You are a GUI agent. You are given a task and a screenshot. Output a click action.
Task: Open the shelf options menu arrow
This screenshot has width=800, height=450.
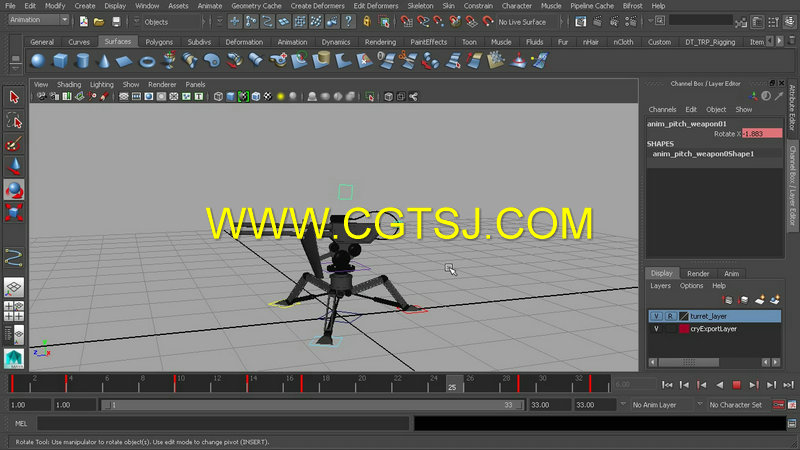[15, 67]
